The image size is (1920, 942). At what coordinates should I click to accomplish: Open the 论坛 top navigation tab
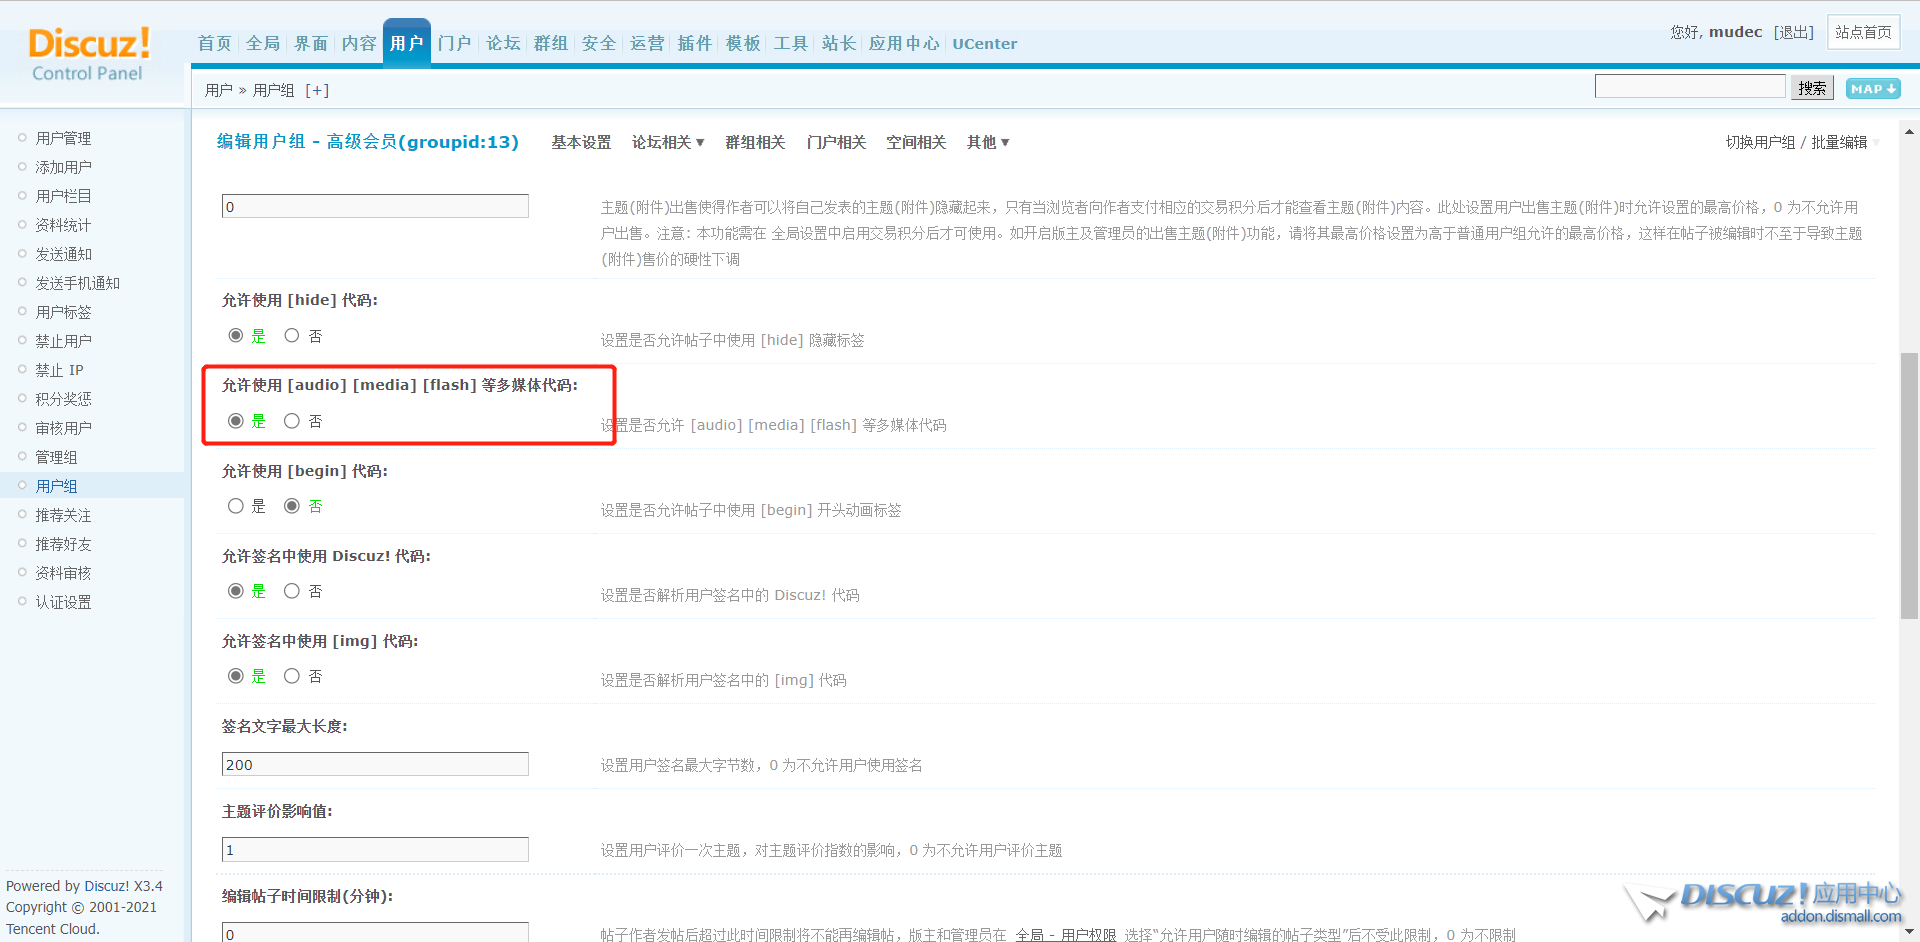[503, 43]
